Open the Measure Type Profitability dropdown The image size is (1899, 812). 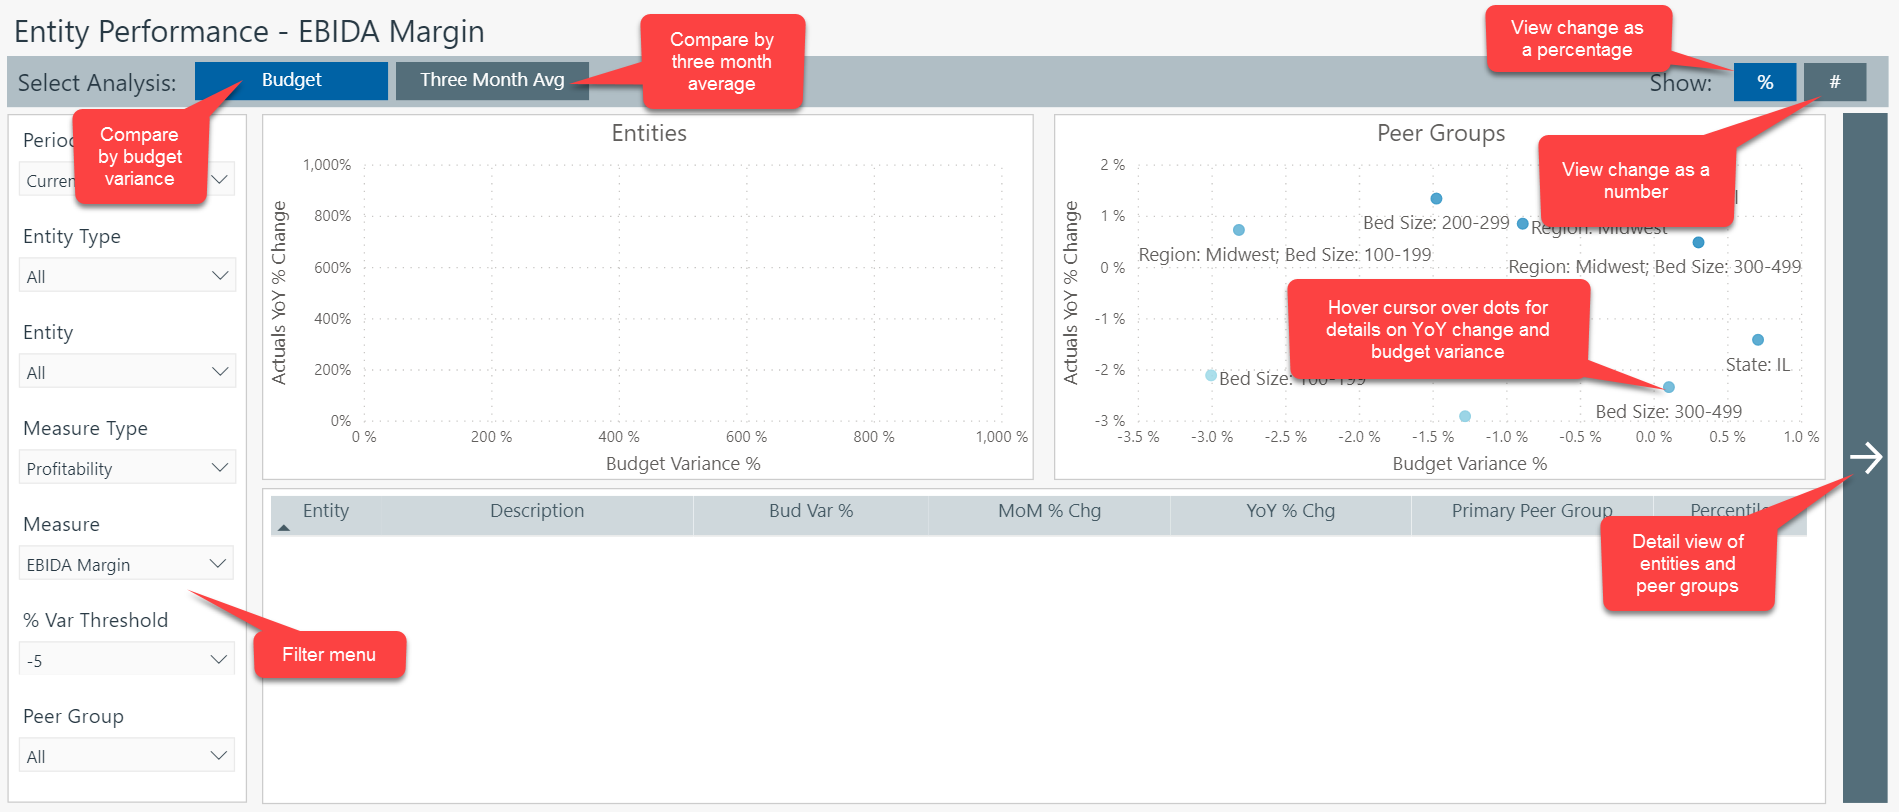(127, 468)
